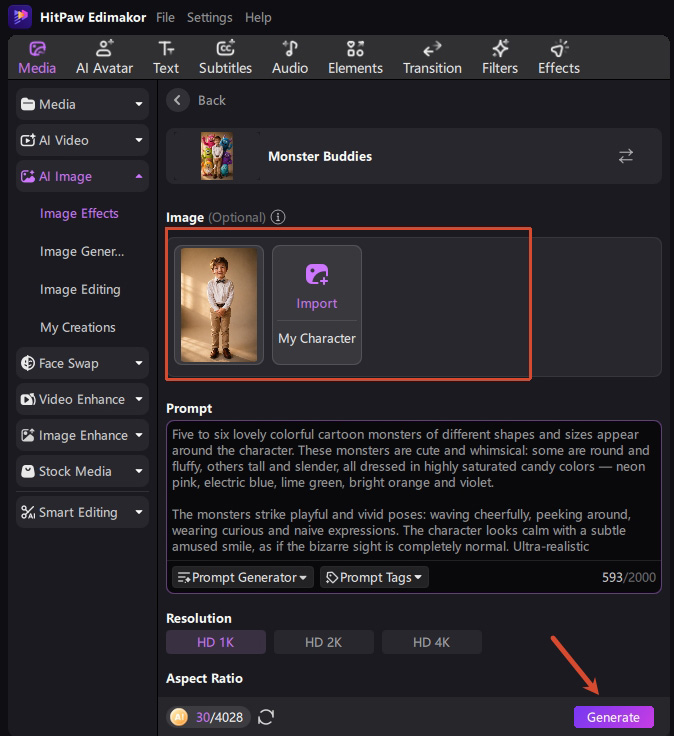Screen dimensions: 674x736
Task: Click the Back arrow icon
Action: 178,100
